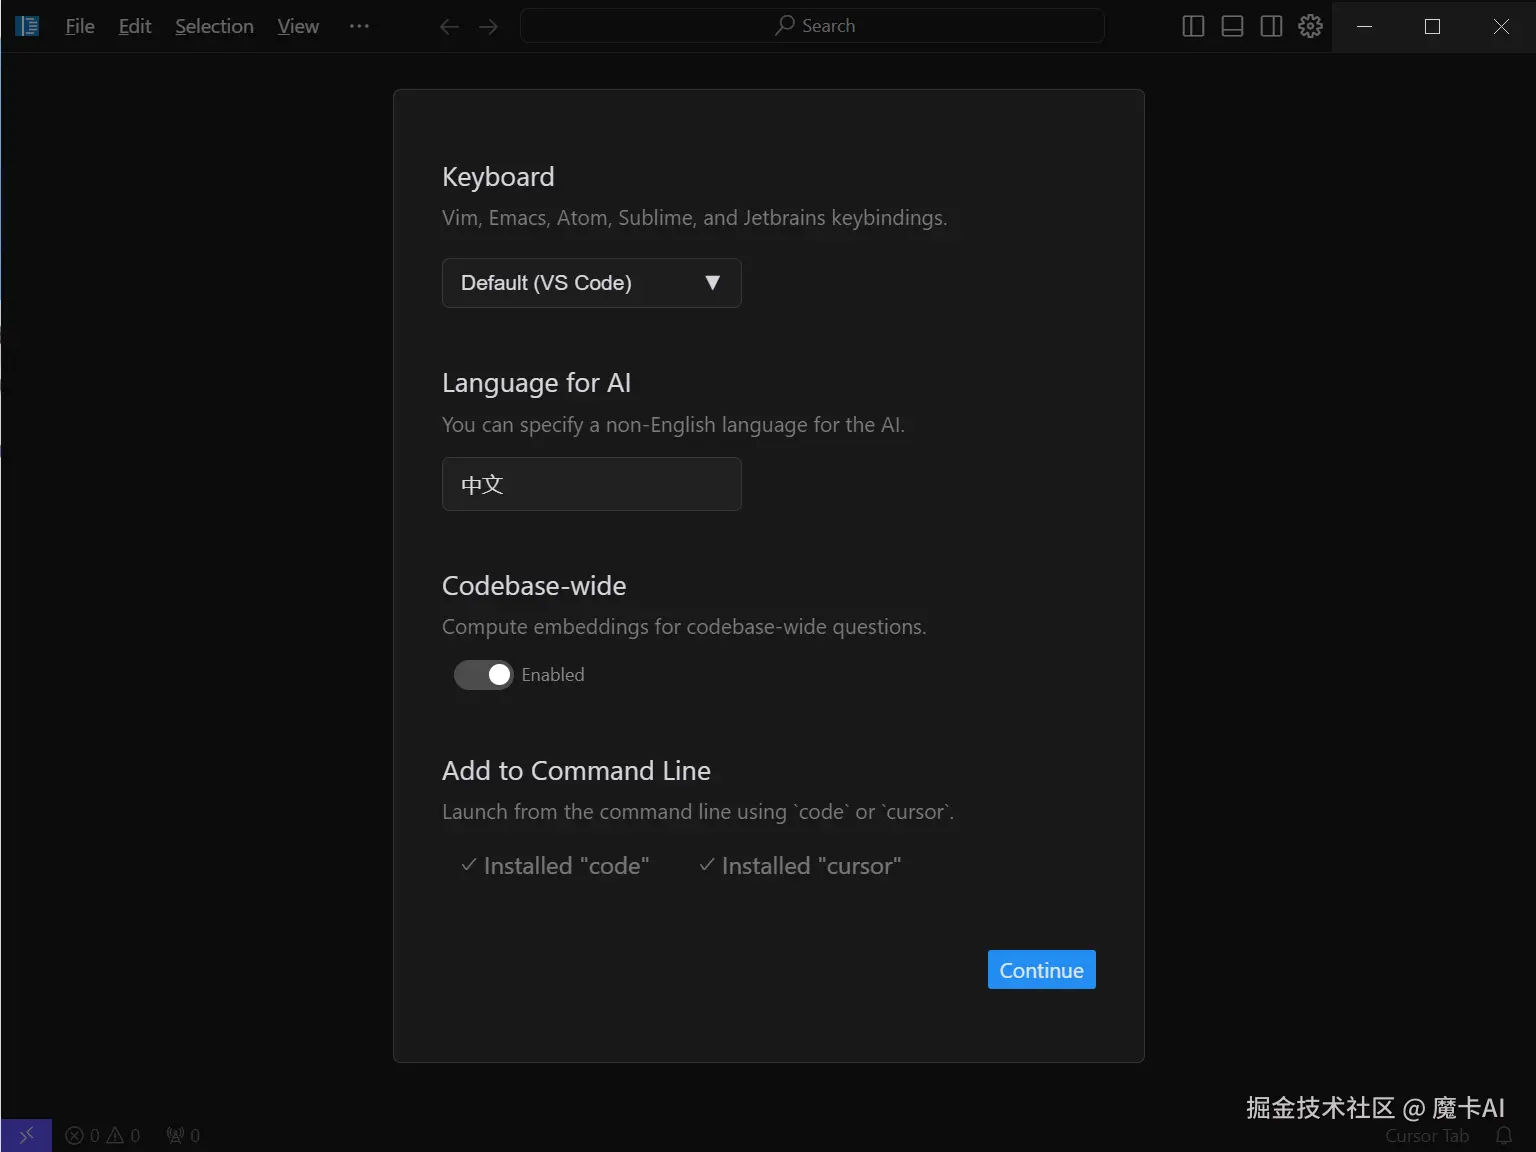Go forward with the right arrow
This screenshot has height=1152, width=1536.
pos(488,26)
